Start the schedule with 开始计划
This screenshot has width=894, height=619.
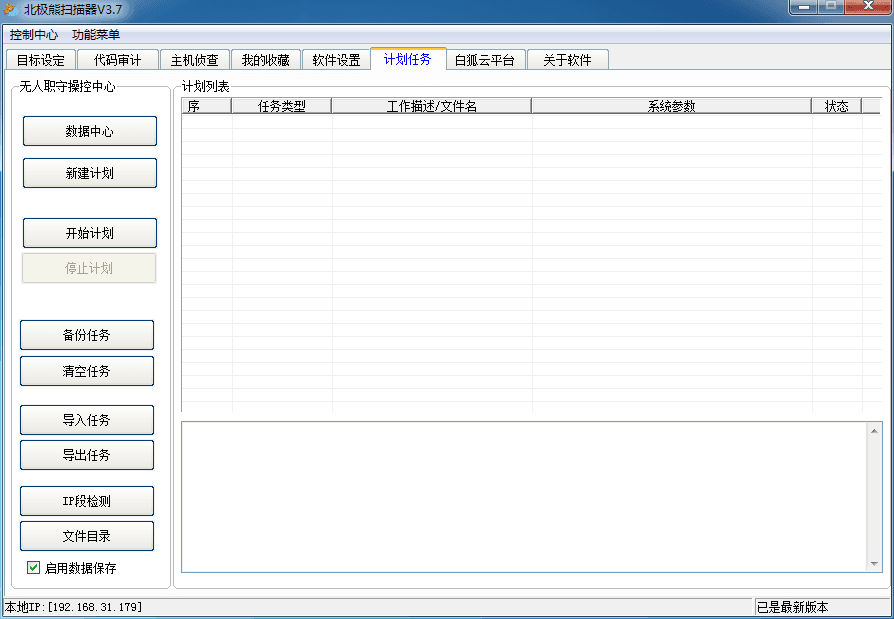click(90, 233)
